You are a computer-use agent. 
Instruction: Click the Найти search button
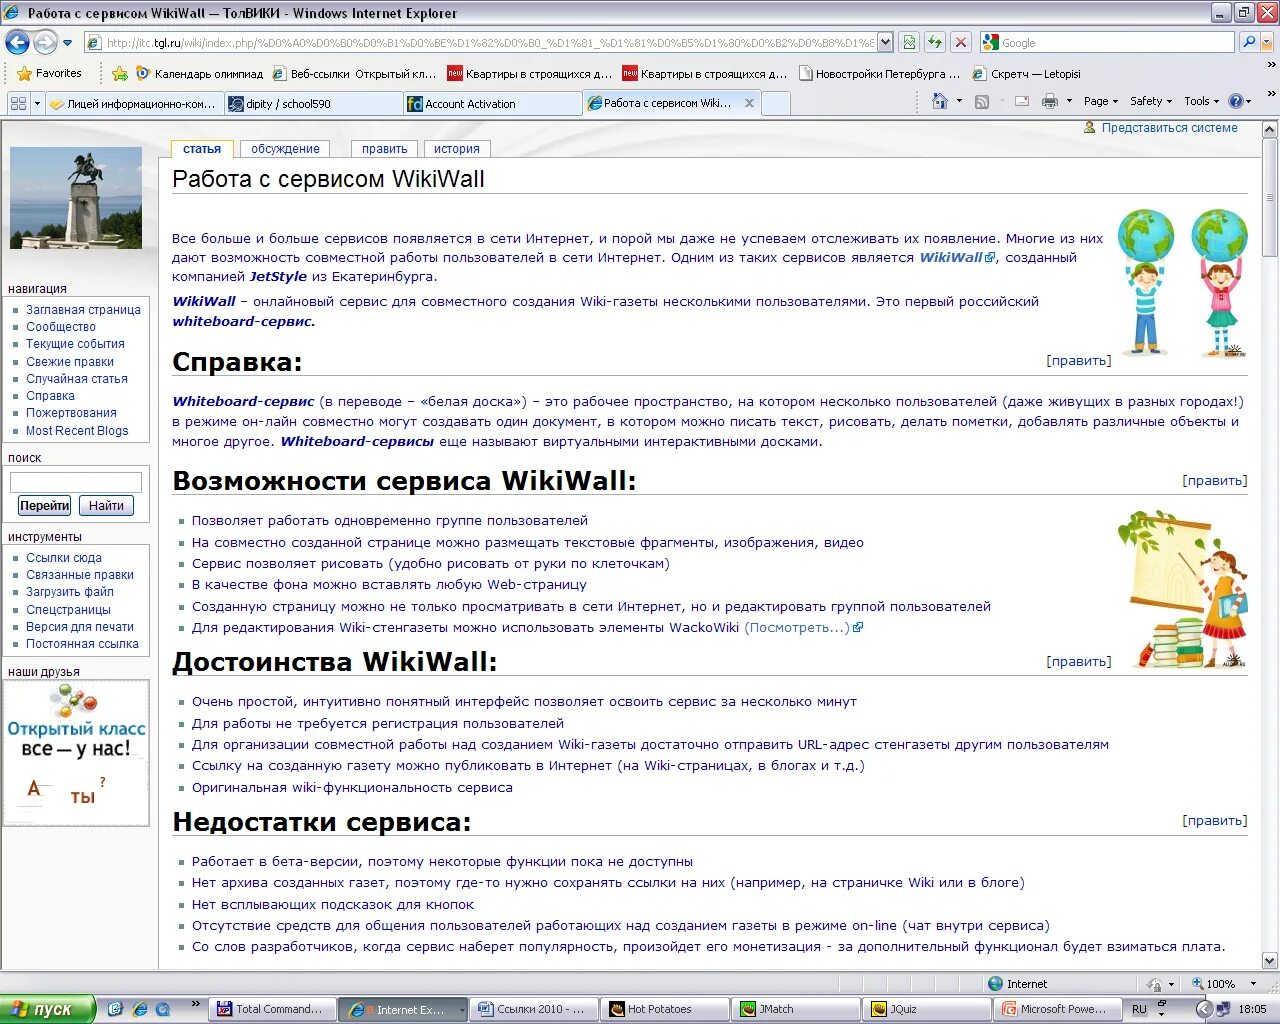[106, 506]
